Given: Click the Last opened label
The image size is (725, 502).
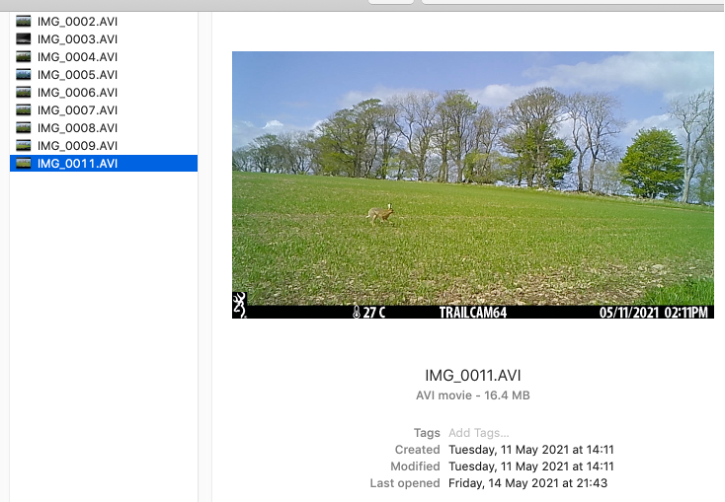Looking at the screenshot, I should (x=405, y=483).
